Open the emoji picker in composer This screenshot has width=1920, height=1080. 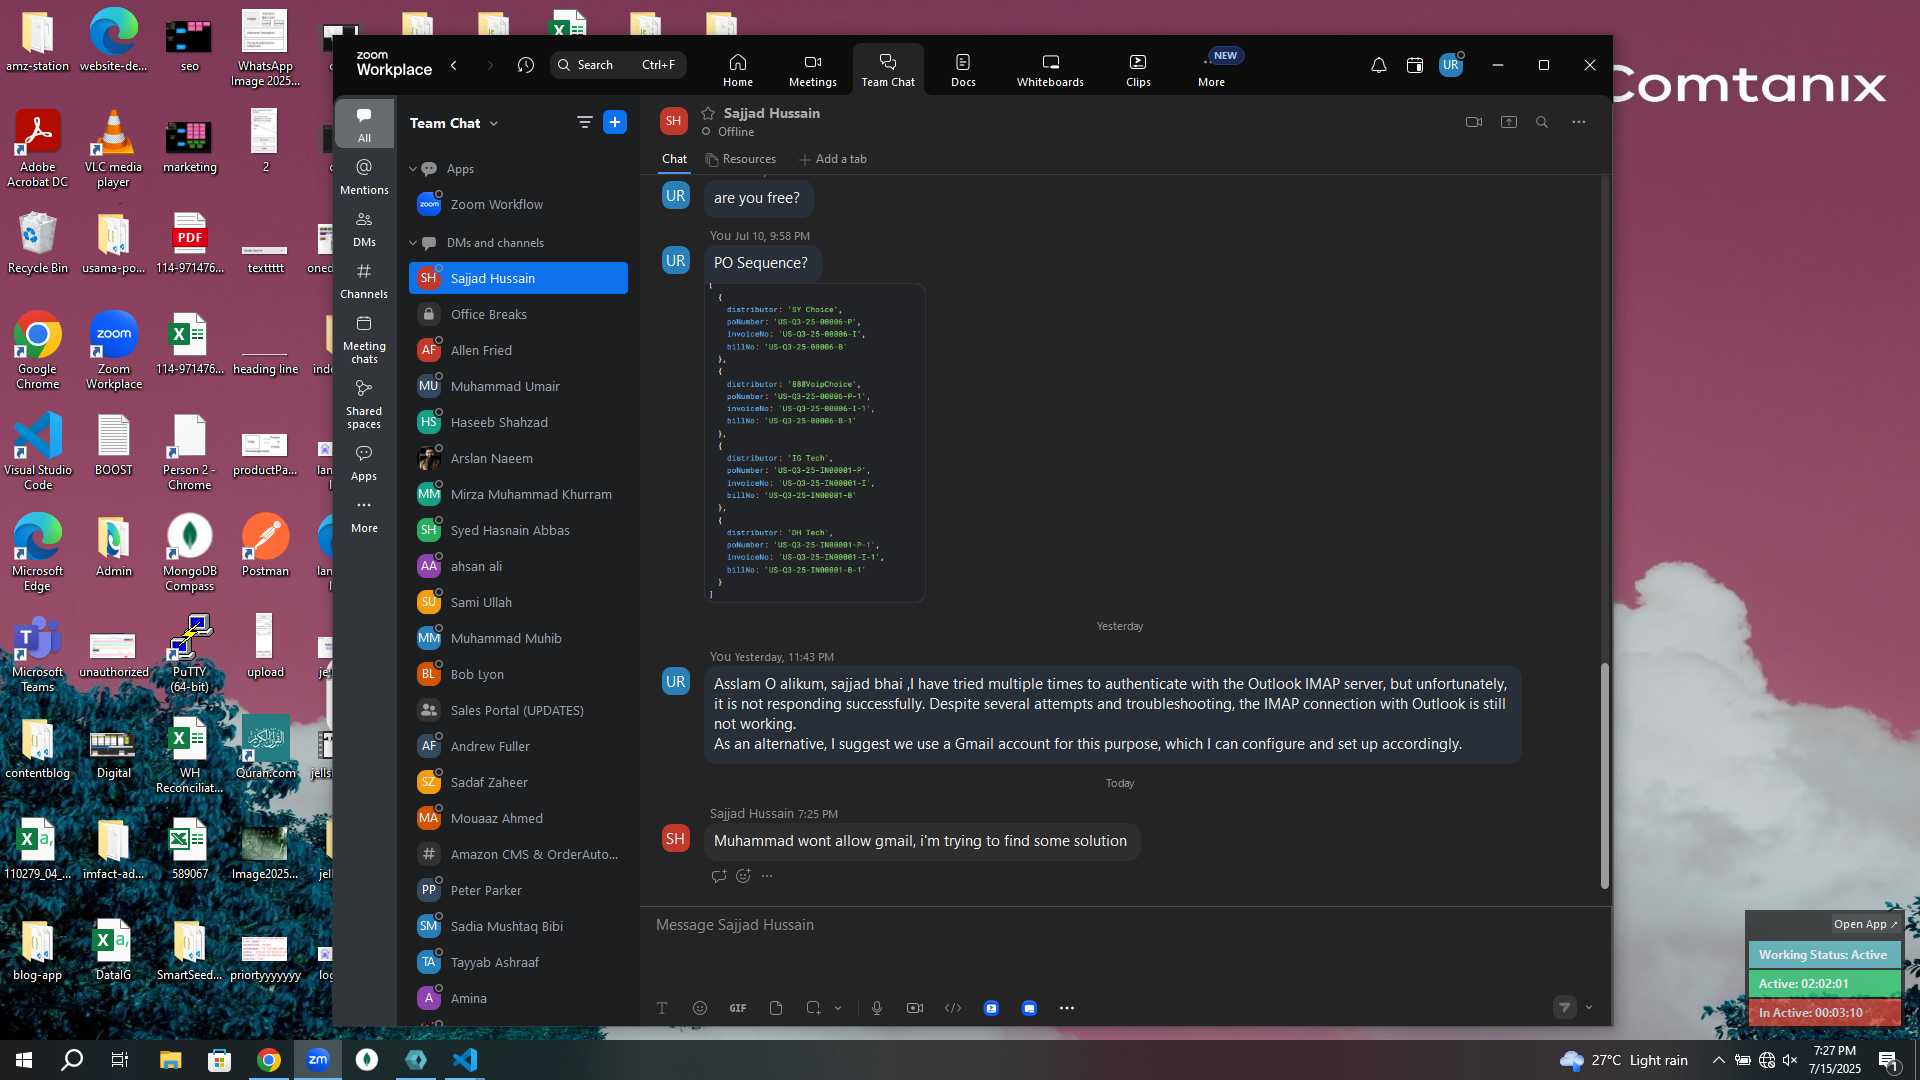[x=700, y=1008]
